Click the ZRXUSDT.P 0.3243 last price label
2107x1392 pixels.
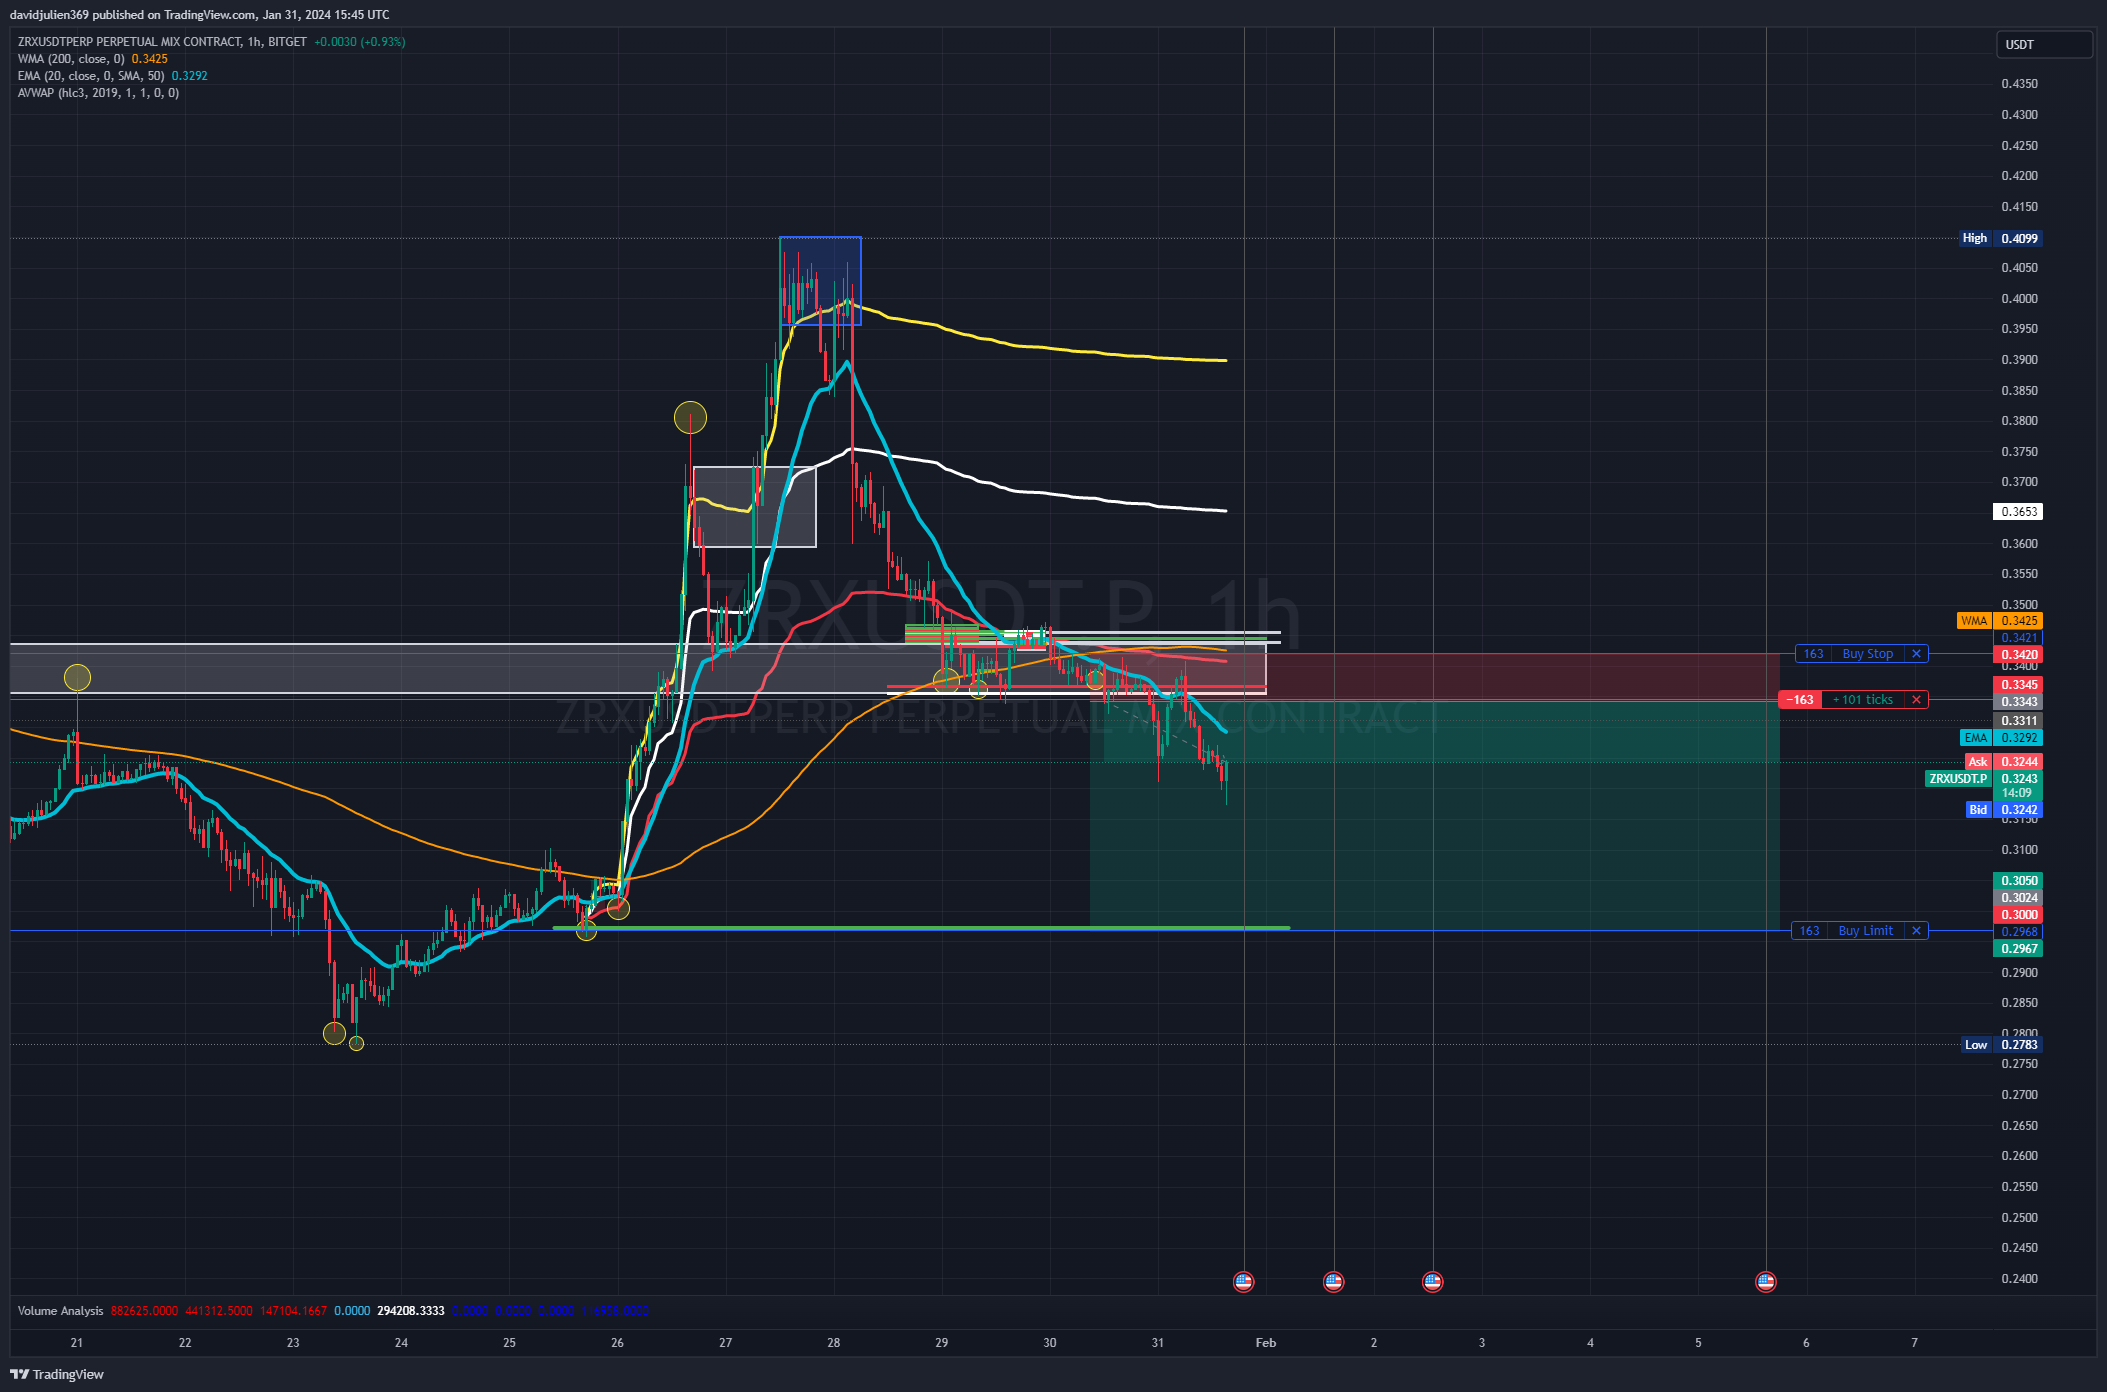(x=1984, y=779)
